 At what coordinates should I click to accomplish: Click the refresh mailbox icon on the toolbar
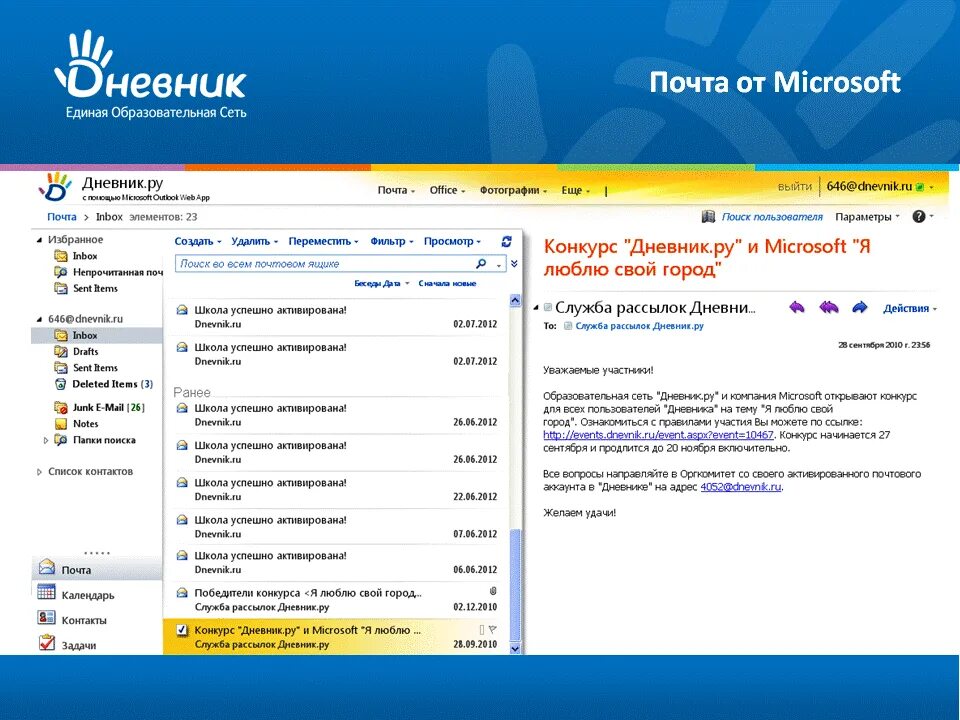507,241
